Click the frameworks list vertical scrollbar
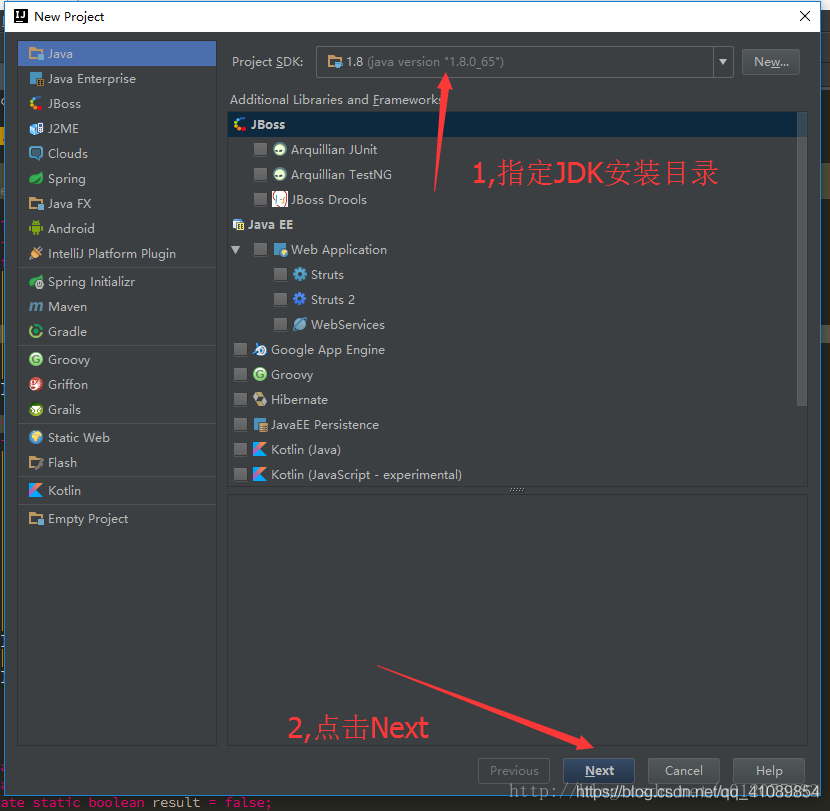830x811 pixels. point(801,259)
